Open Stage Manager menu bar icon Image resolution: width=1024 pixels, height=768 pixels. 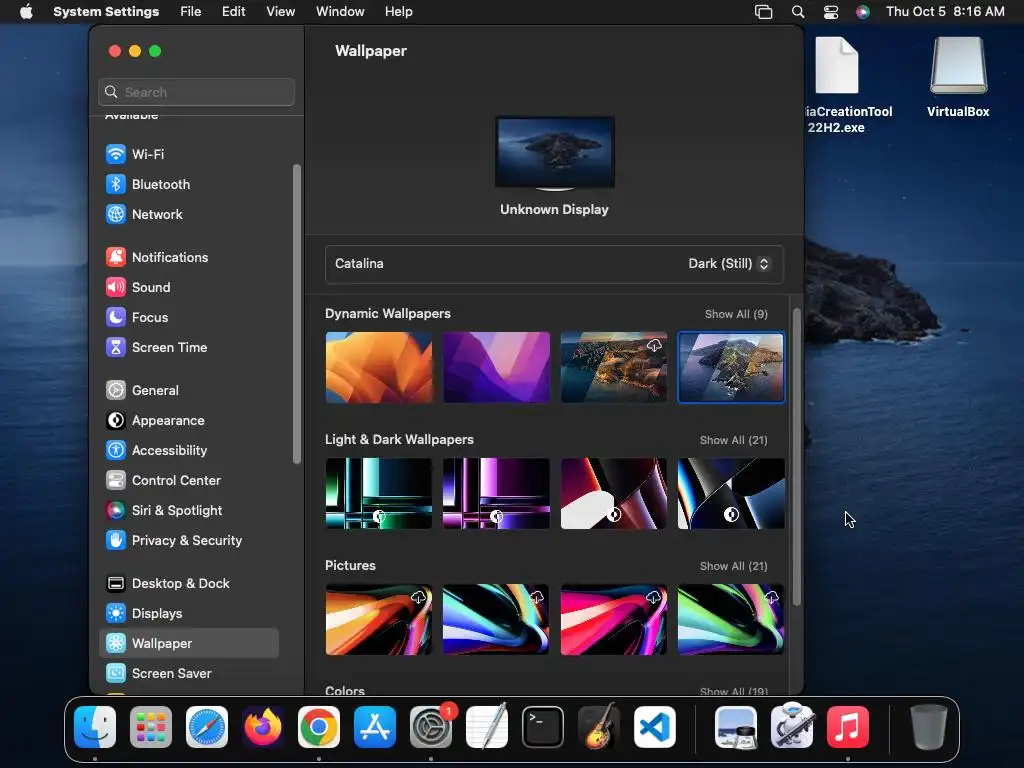[x=763, y=12]
